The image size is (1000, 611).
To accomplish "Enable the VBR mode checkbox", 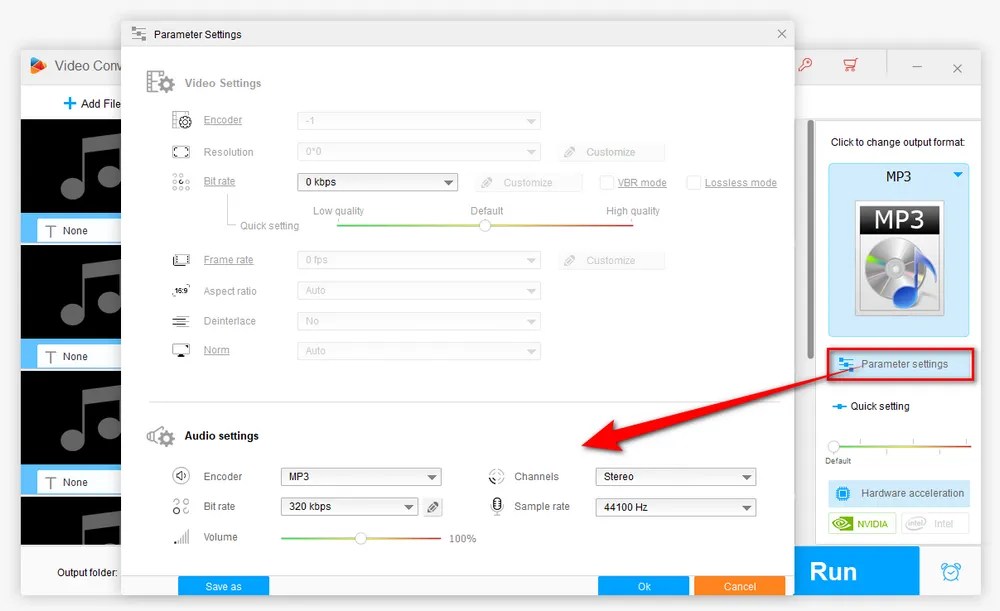I will point(607,182).
